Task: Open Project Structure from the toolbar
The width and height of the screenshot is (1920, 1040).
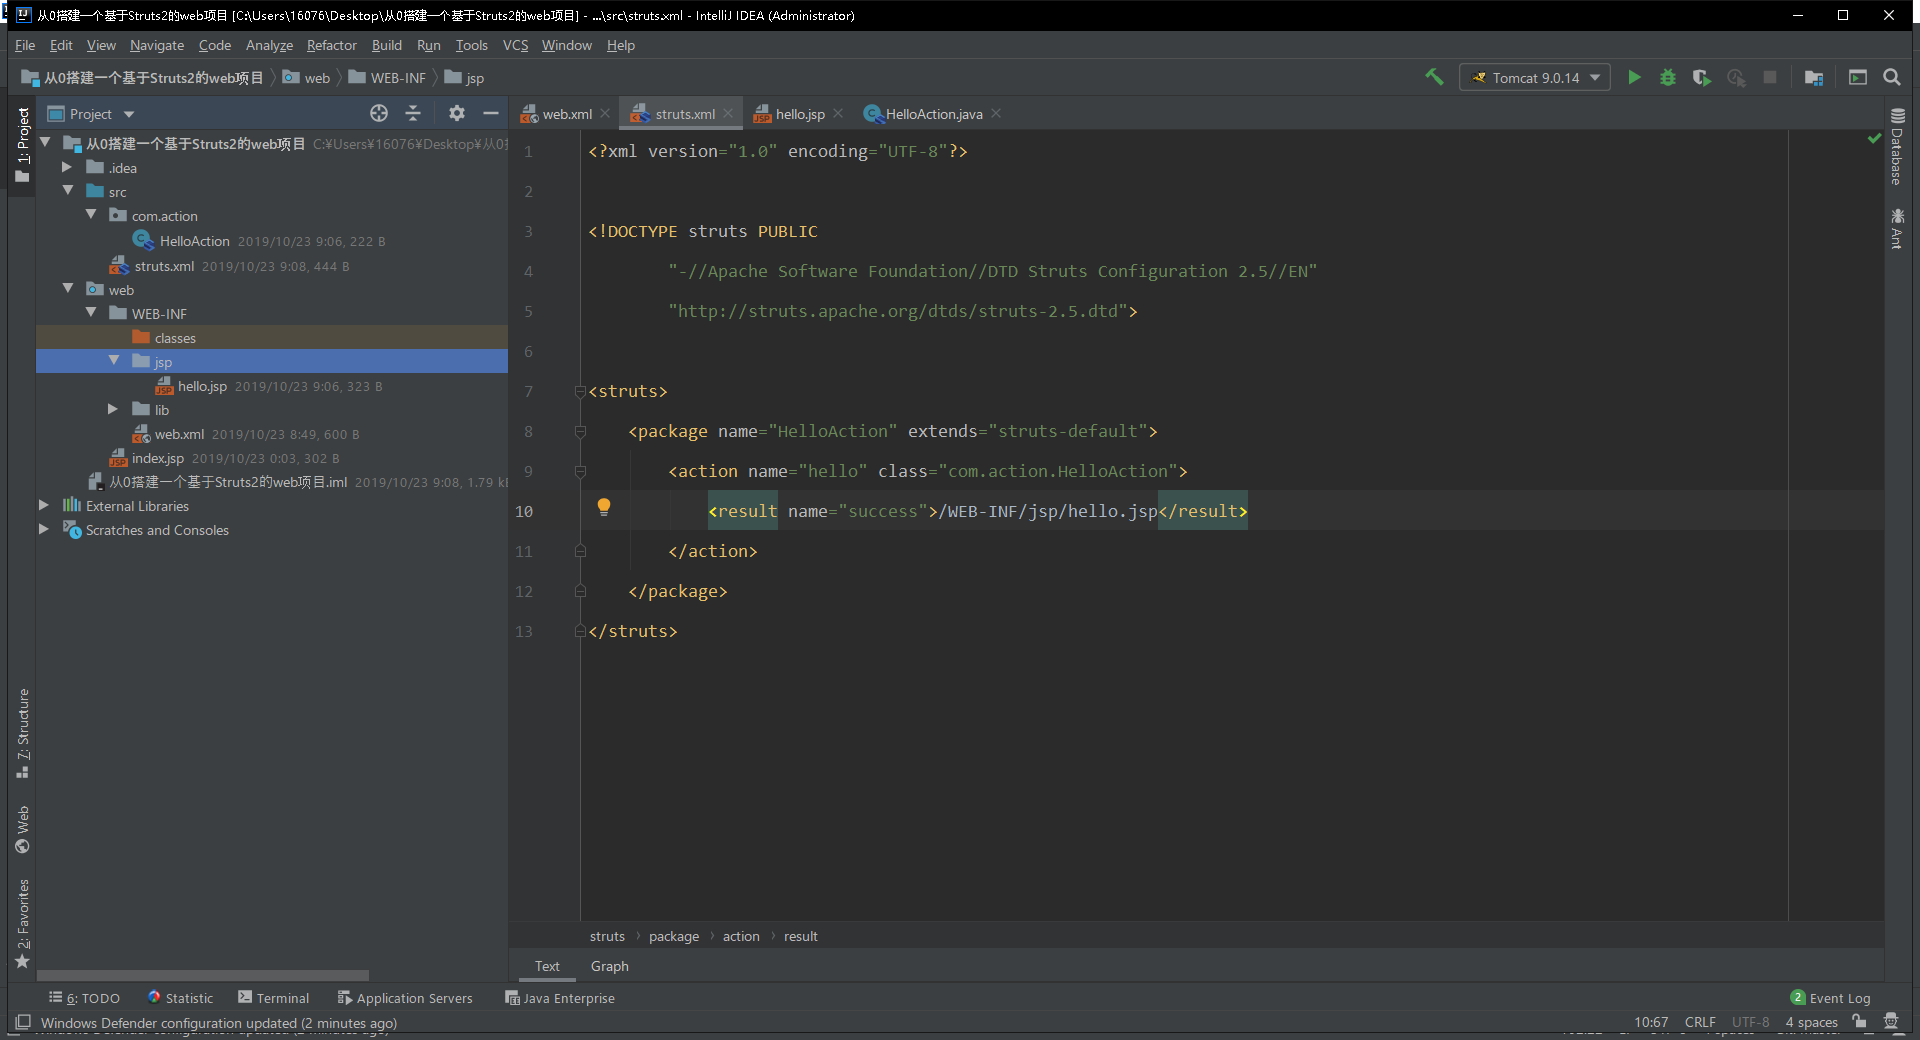Action: click(1813, 77)
